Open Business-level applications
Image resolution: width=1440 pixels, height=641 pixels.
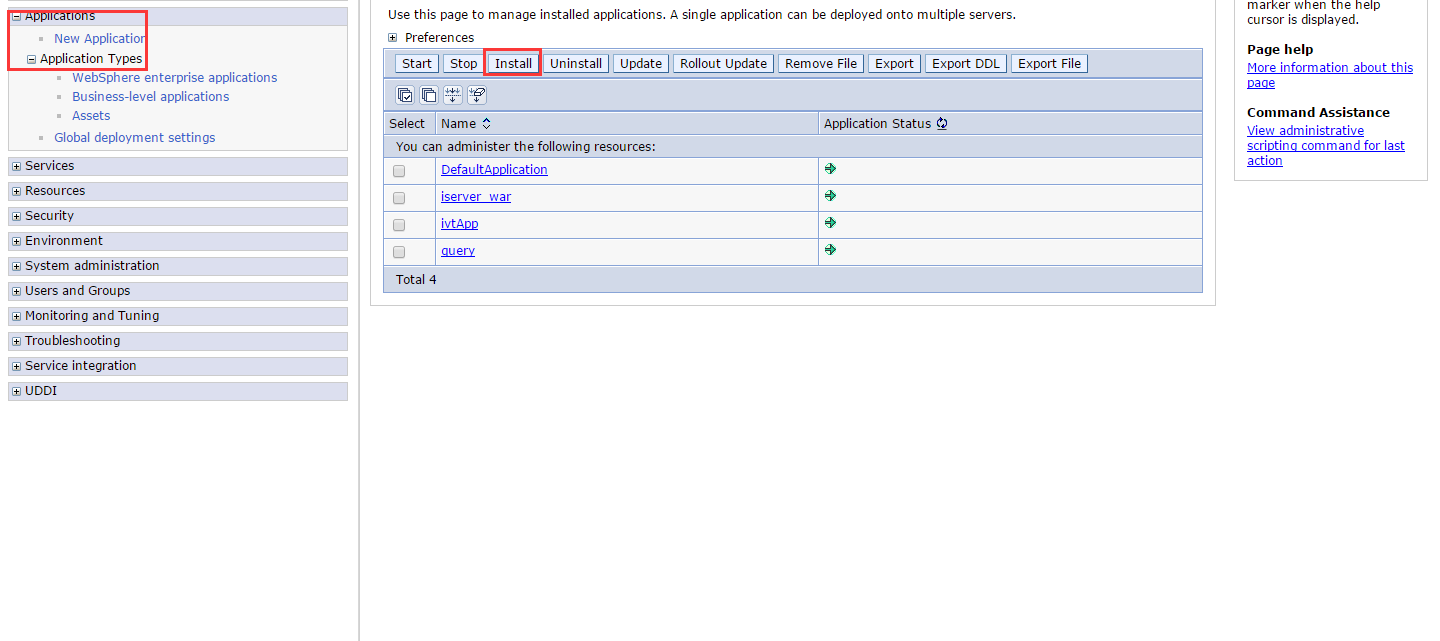click(151, 97)
